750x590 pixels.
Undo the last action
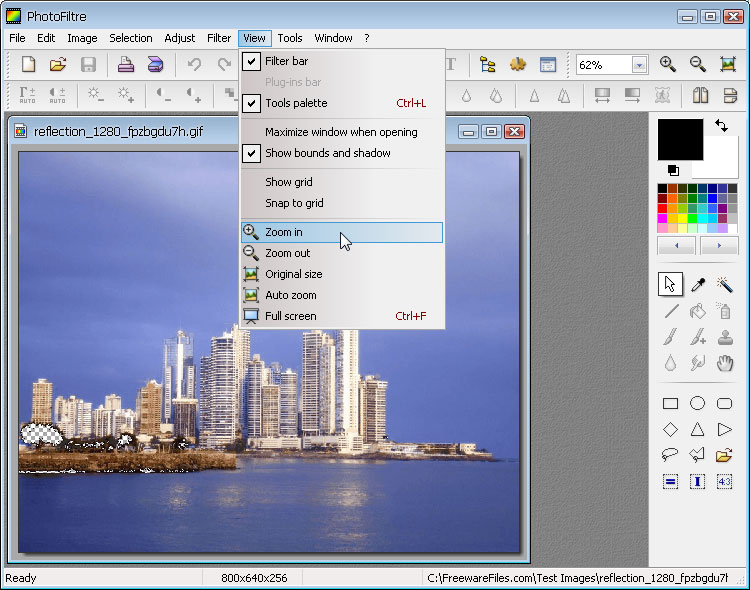tap(194, 64)
